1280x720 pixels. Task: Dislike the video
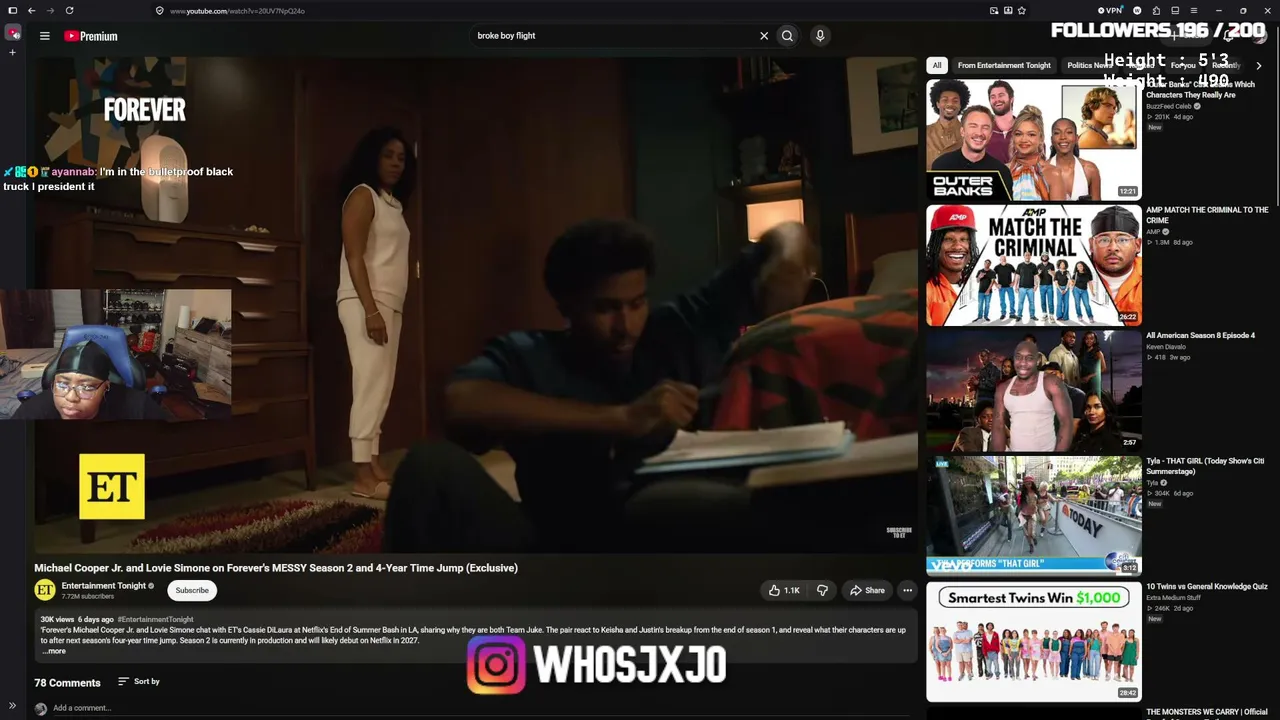click(822, 591)
